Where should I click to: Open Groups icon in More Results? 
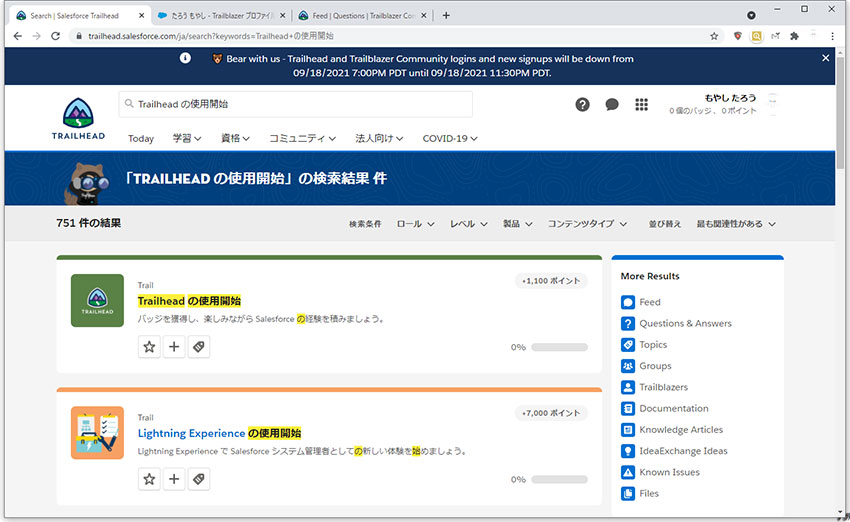628,366
